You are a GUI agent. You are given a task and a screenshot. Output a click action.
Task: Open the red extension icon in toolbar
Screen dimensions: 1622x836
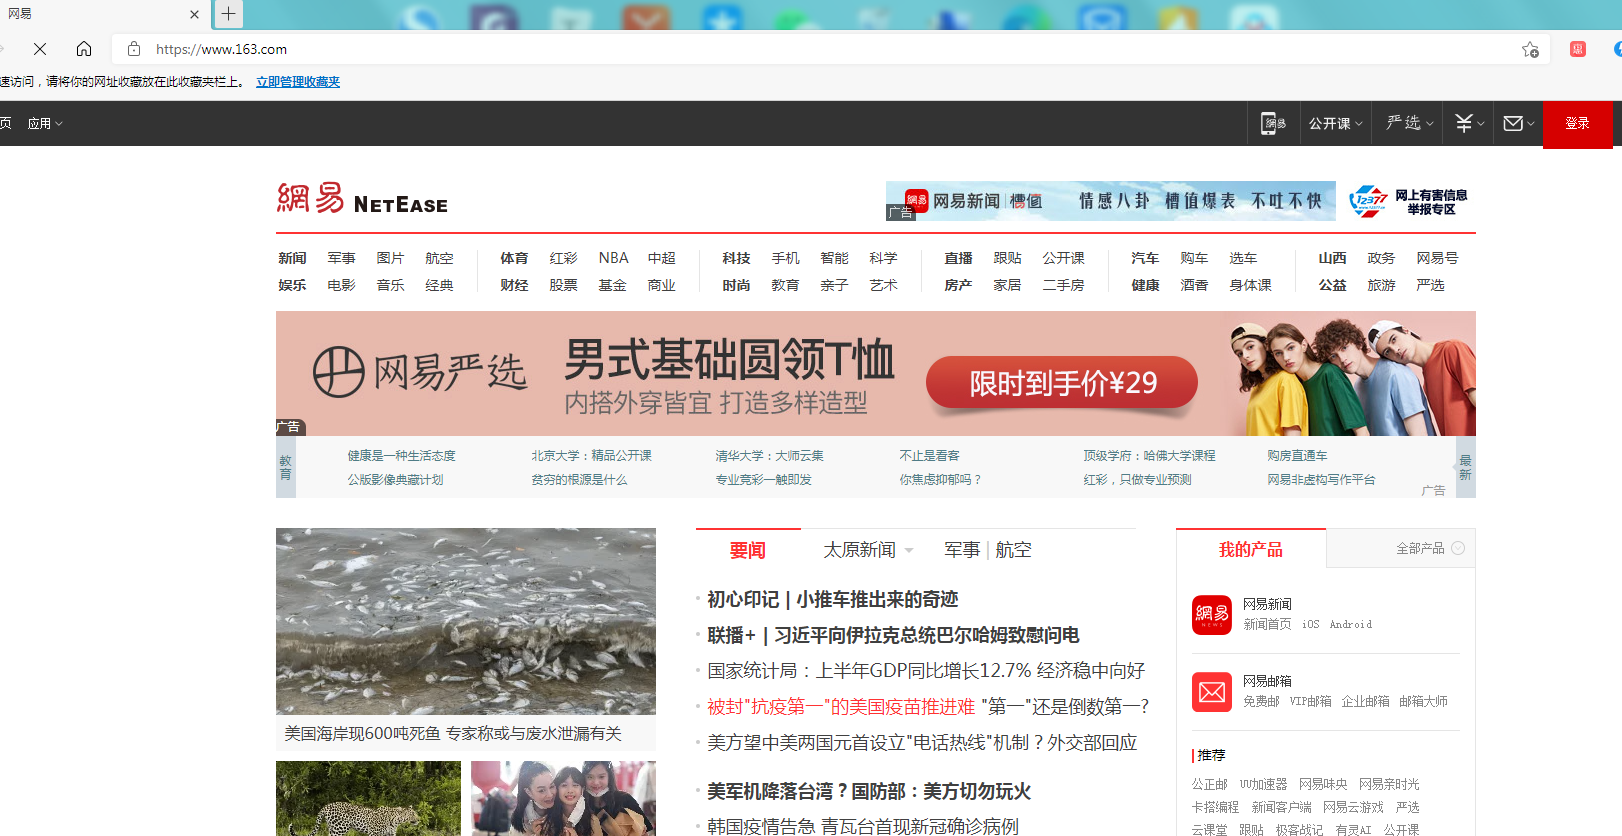pos(1578,49)
